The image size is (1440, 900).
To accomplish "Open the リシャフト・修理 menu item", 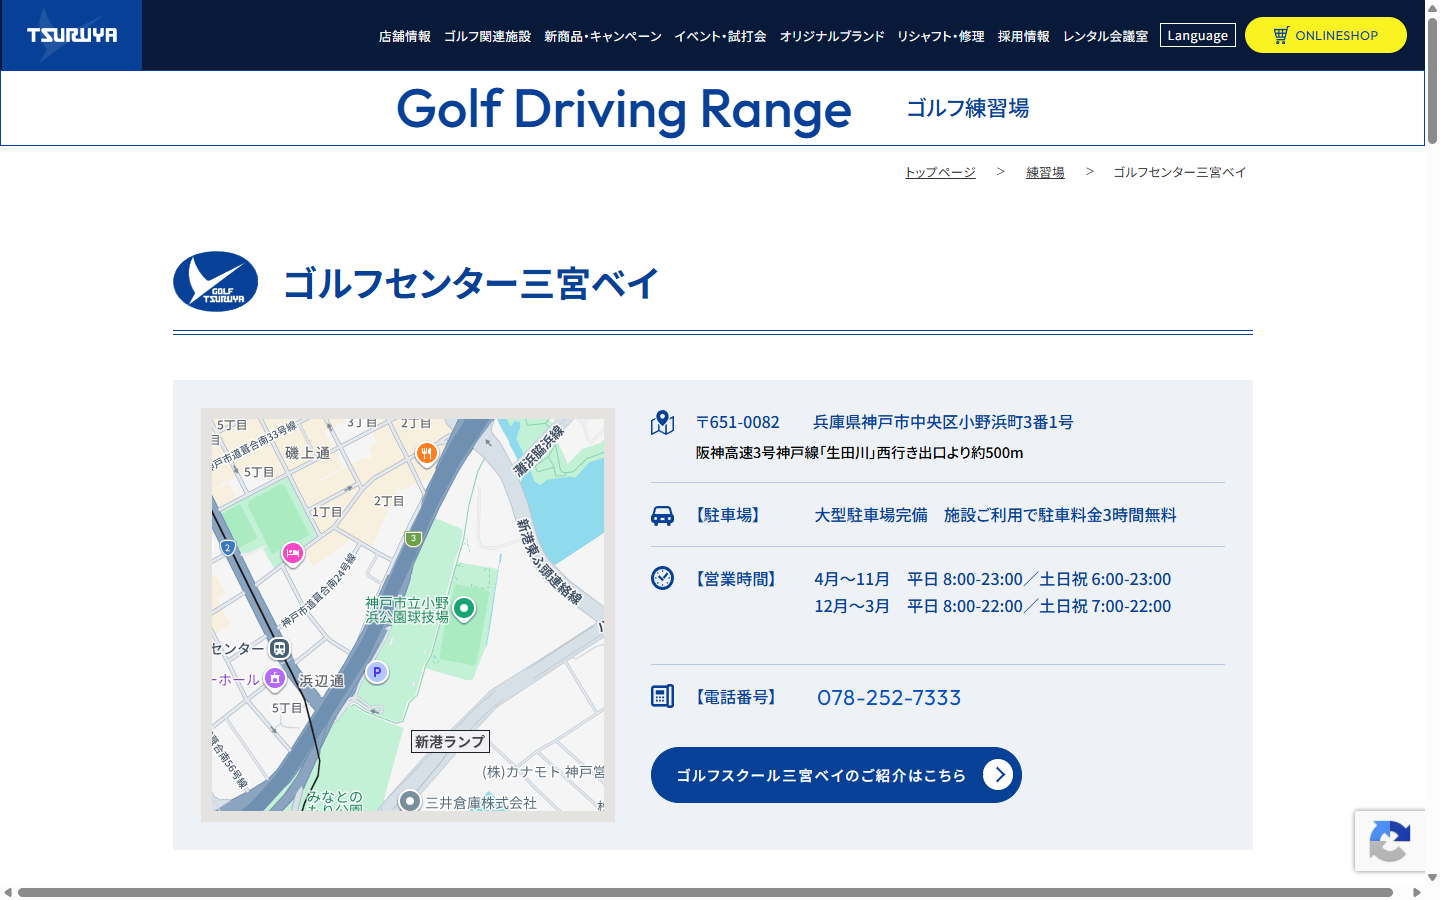I will click(x=941, y=36).
